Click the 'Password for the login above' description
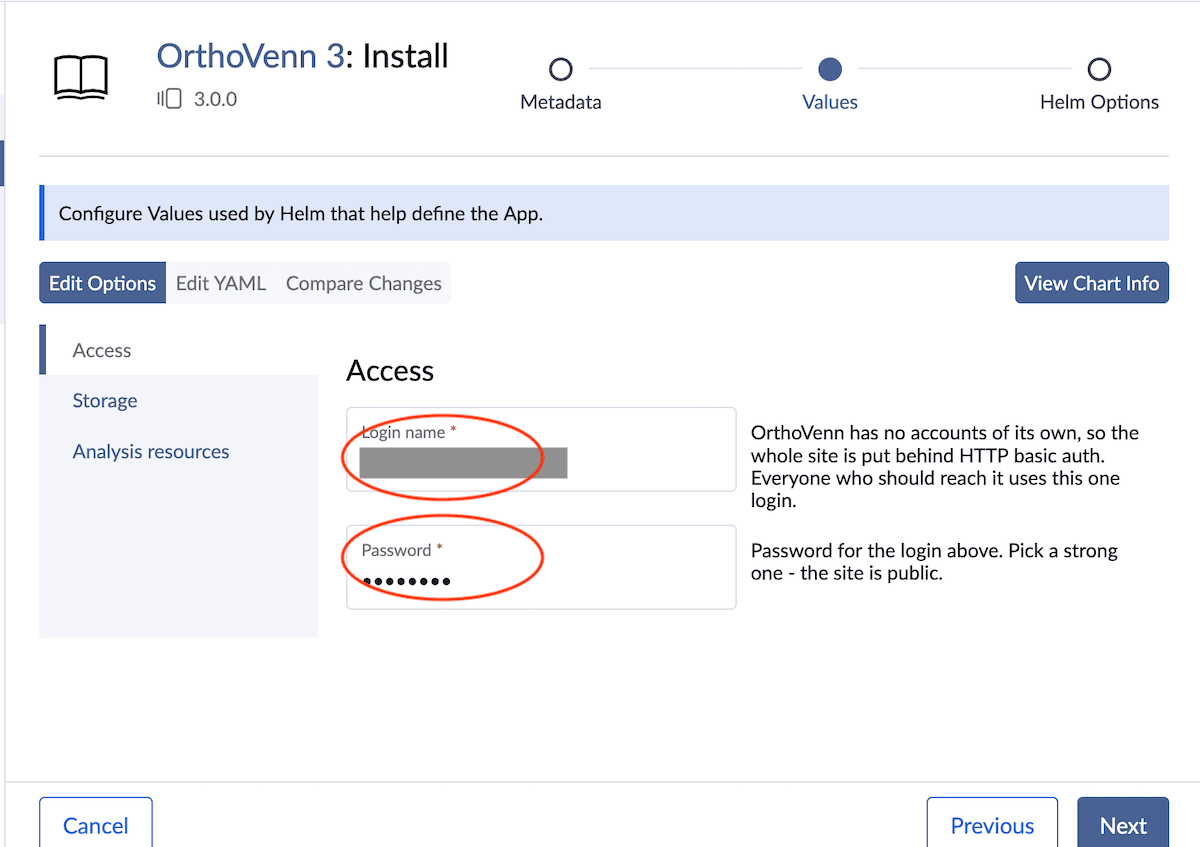The height and width of the screenshot is (847, 1200). pos(935,562)
